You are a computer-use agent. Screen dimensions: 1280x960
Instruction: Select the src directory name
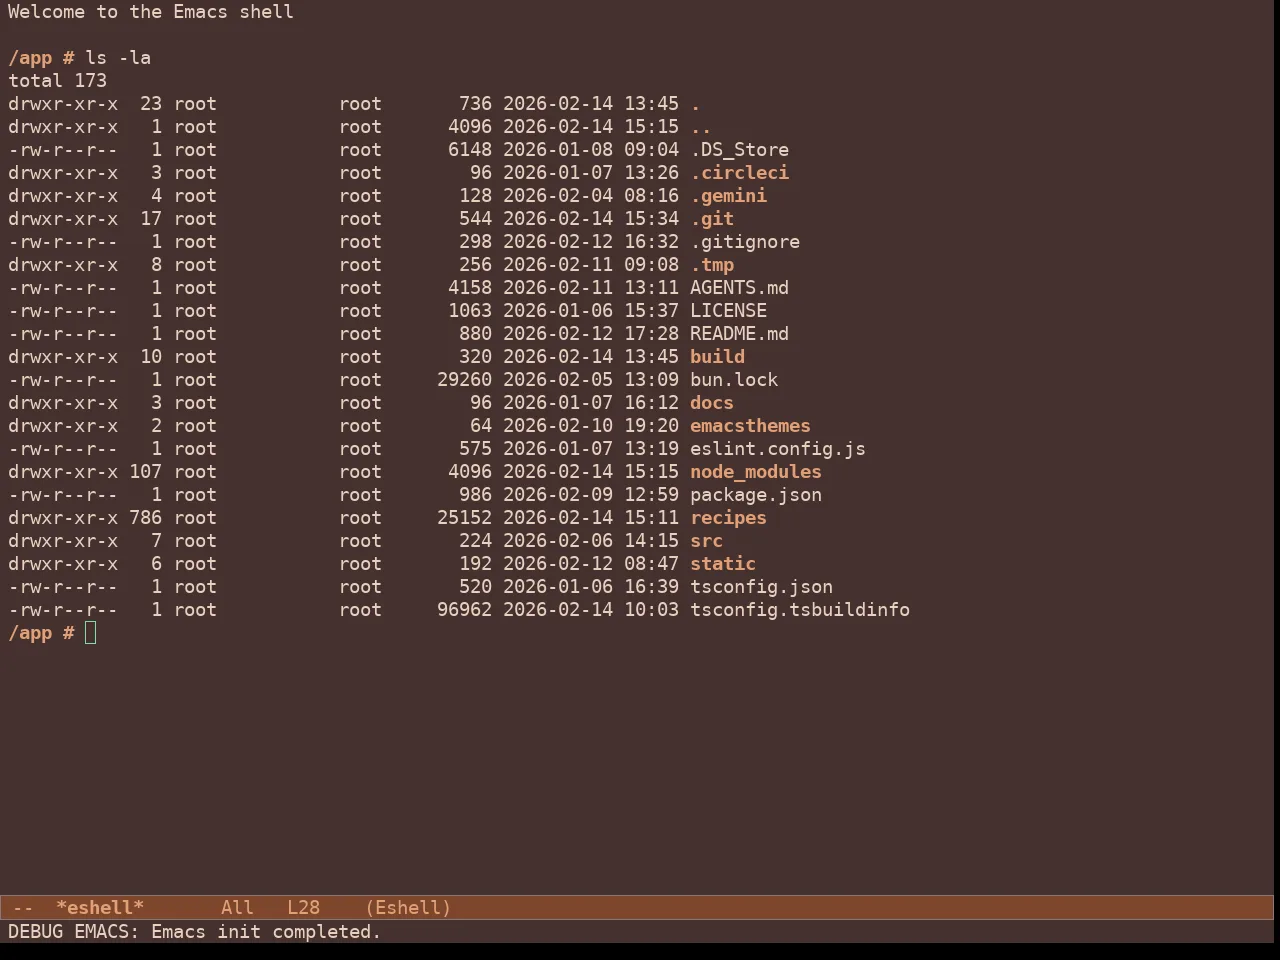coord(706,541)
